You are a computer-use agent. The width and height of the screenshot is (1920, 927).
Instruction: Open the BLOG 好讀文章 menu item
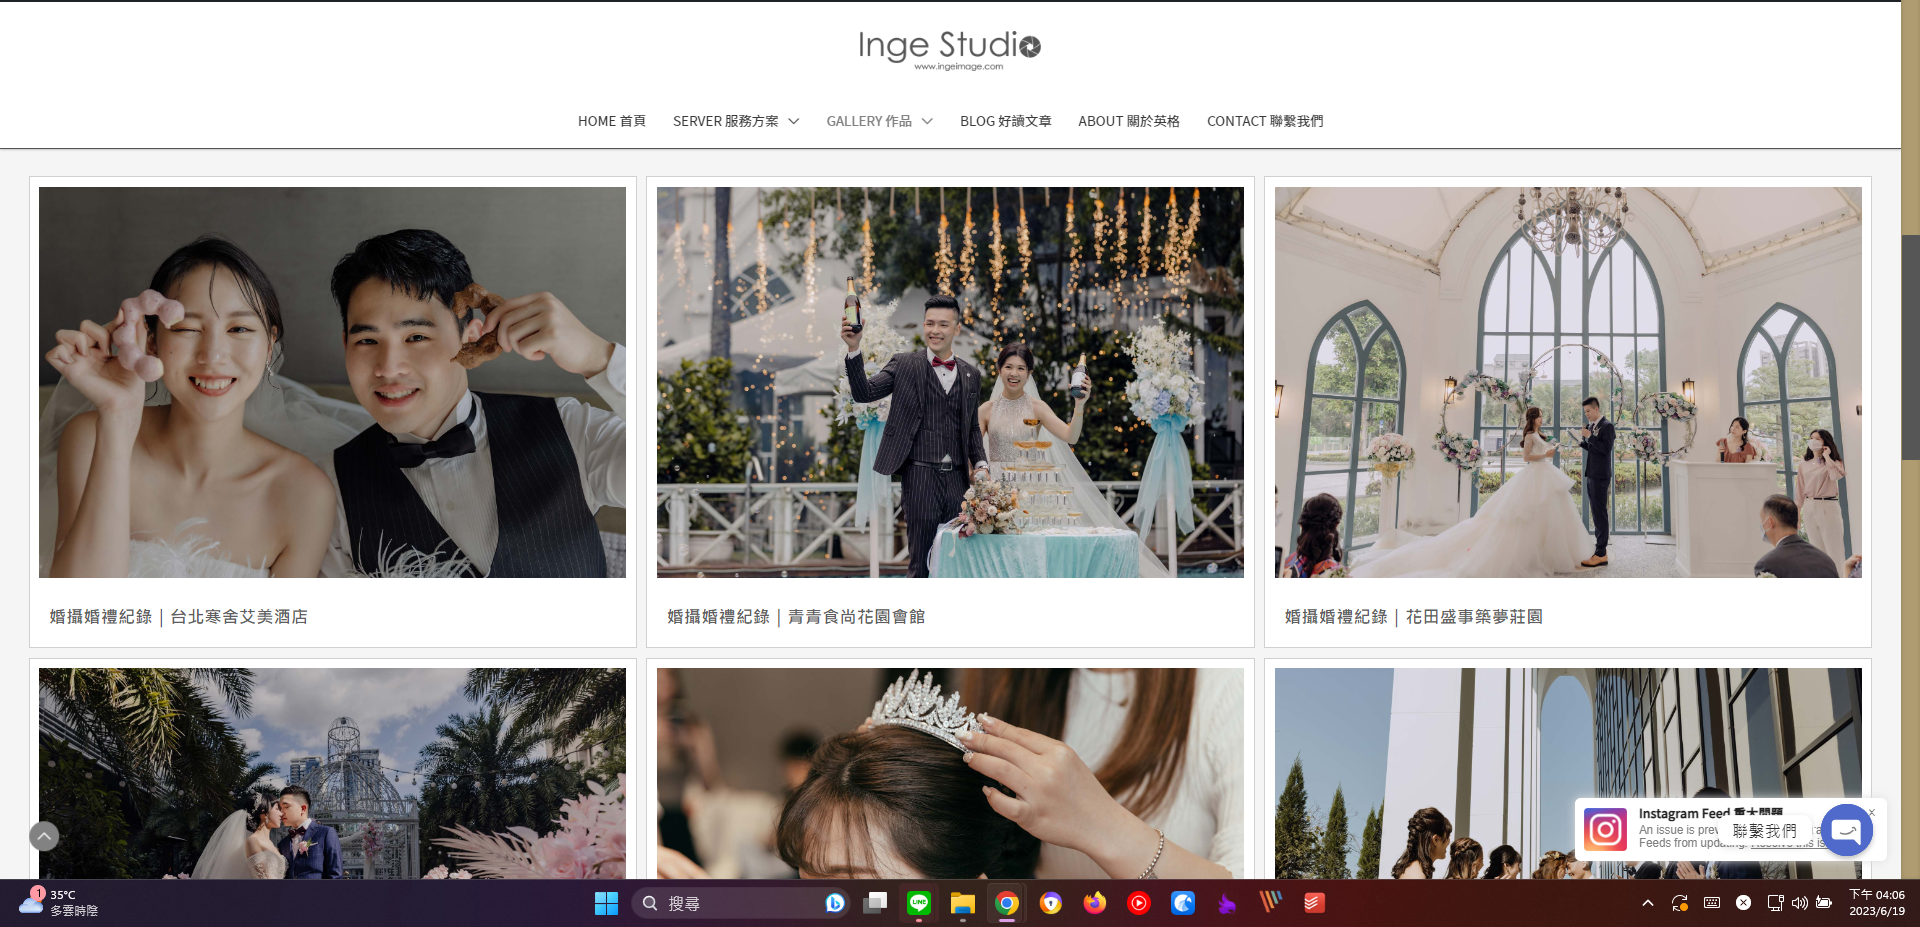coord(1005,121)
